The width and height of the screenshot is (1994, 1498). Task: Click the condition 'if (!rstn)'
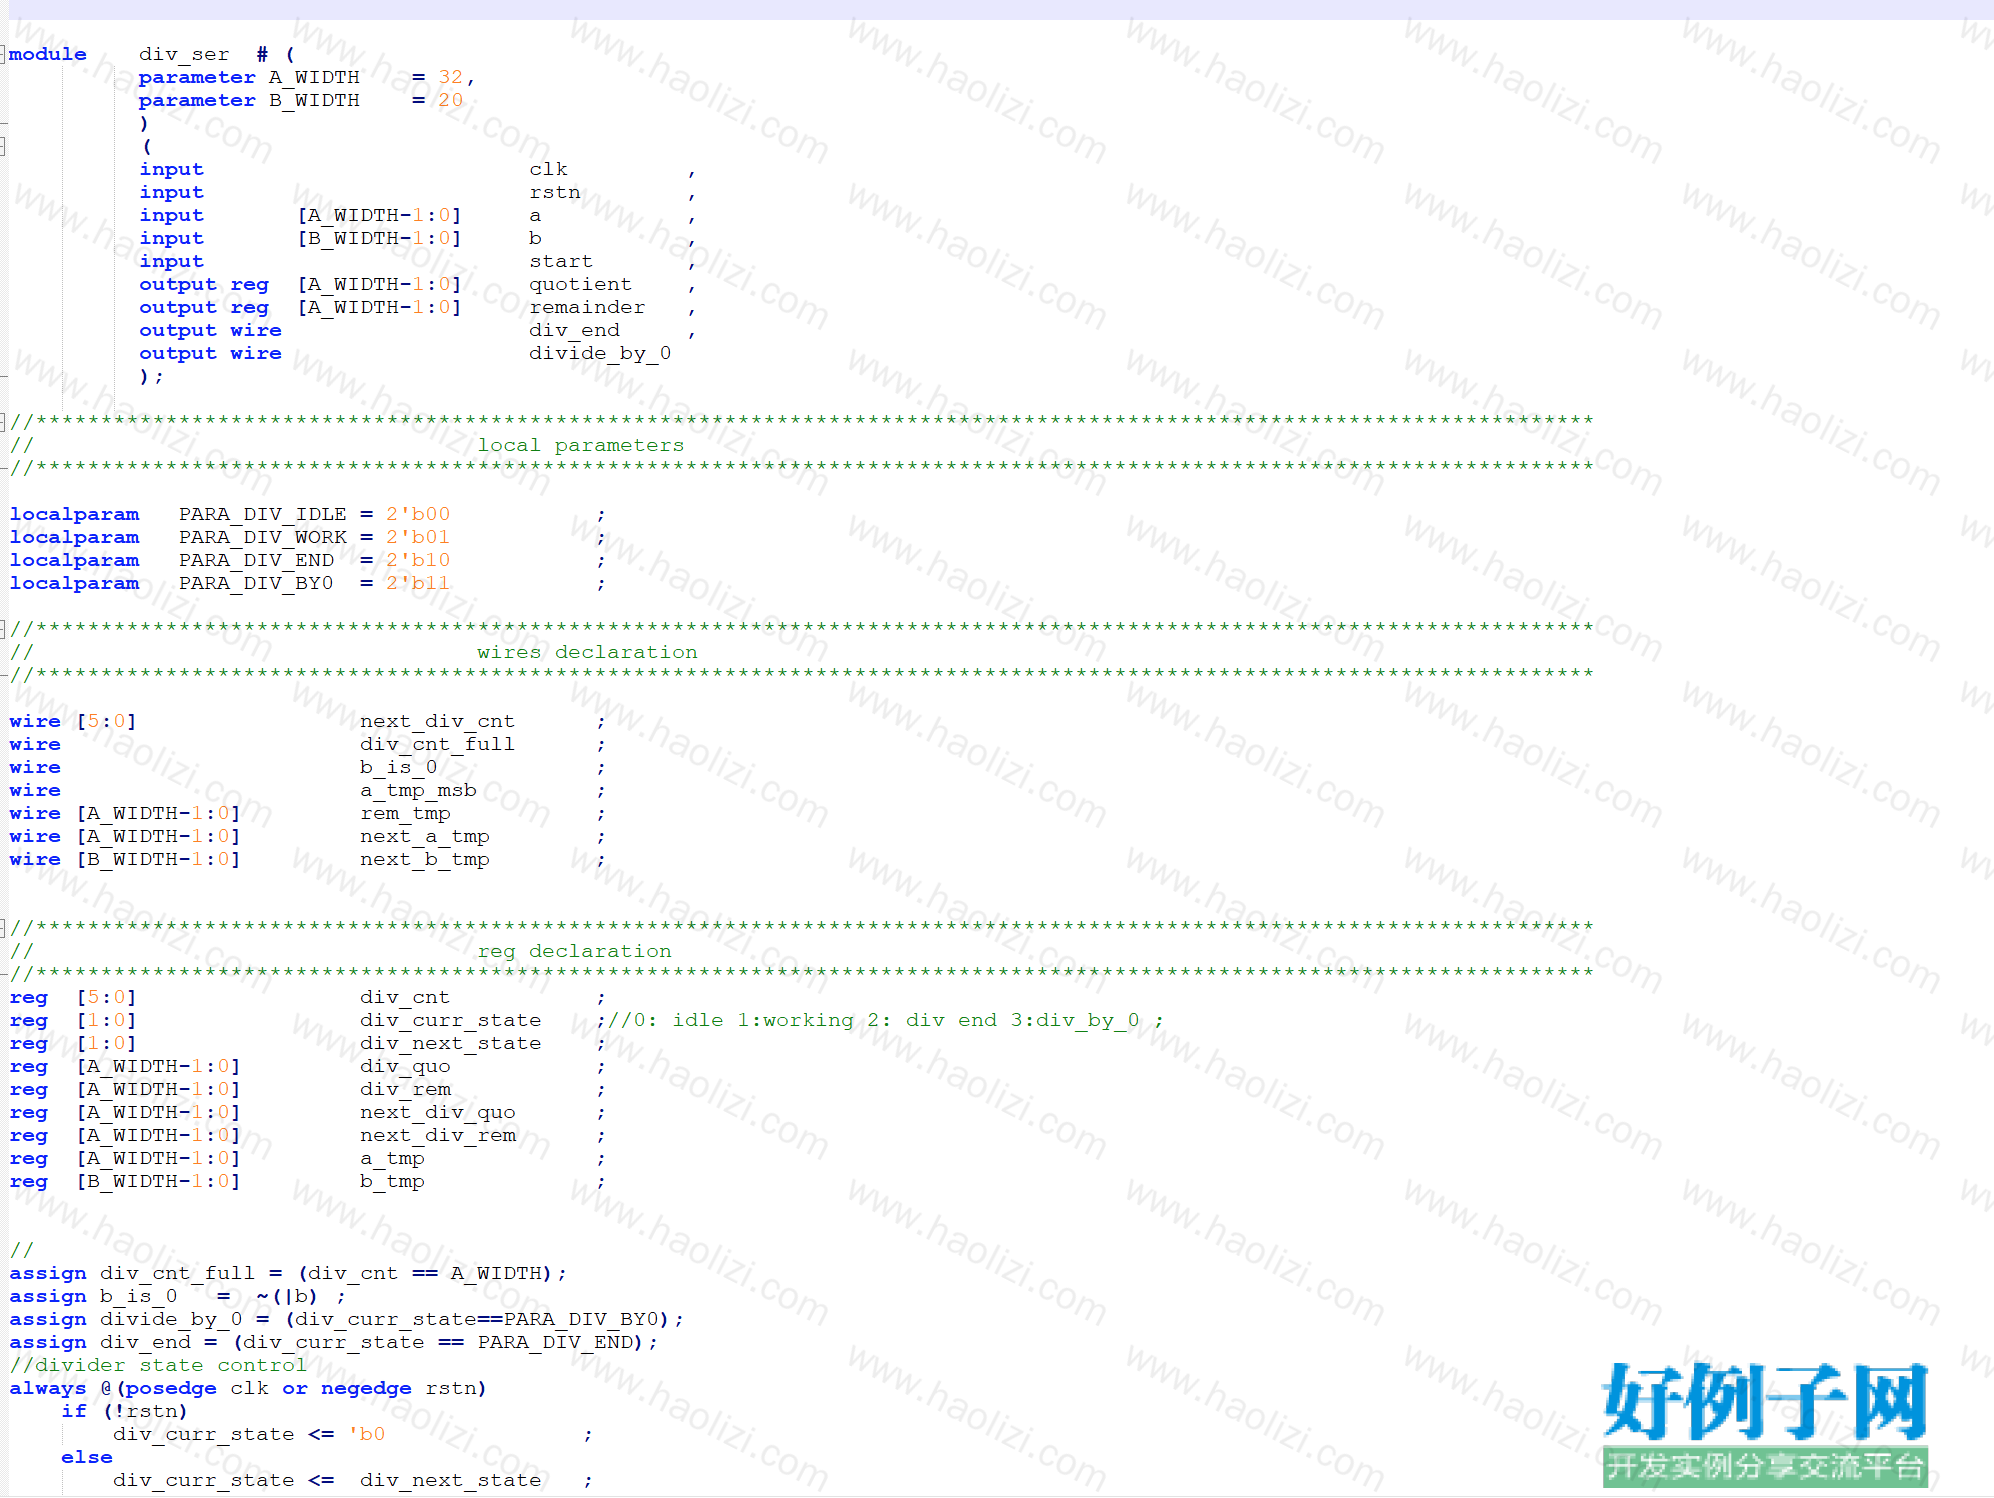125,1411
